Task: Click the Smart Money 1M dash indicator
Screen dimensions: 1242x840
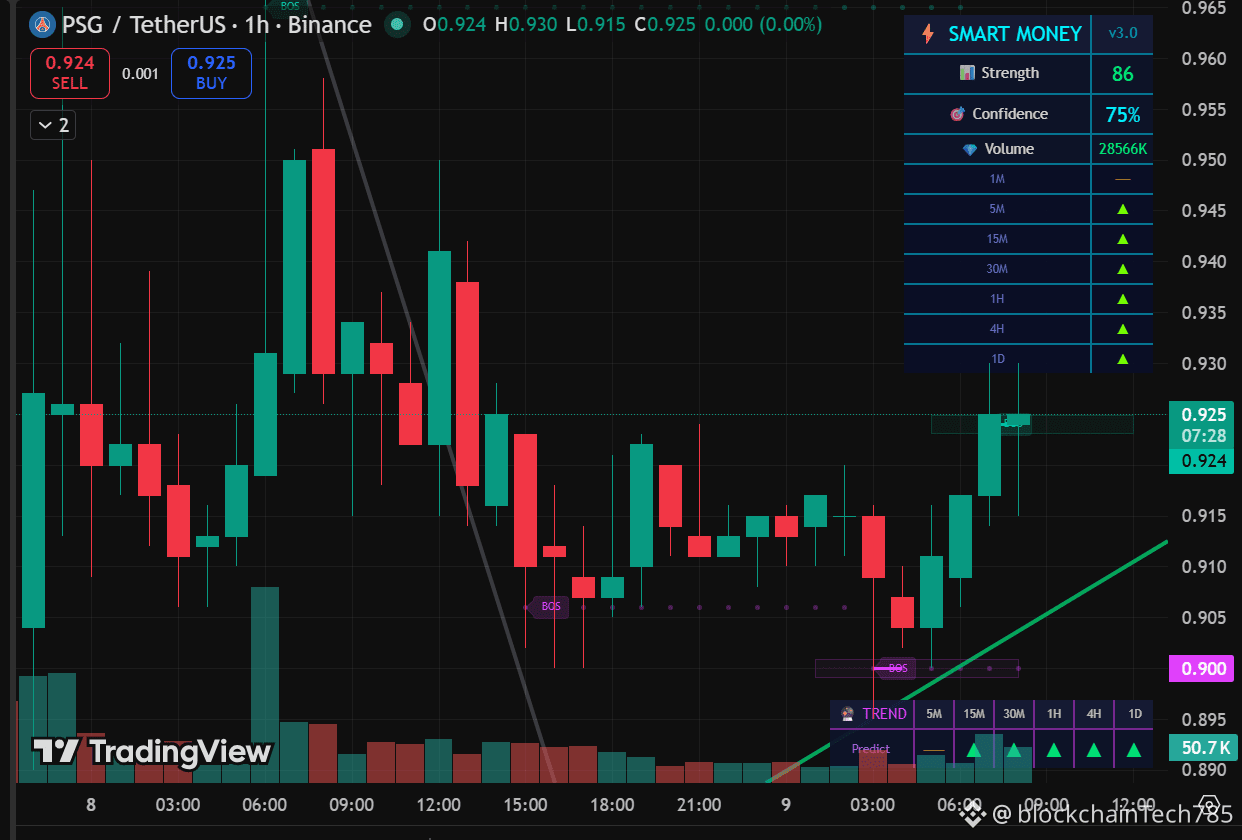Action: coord(1122,179)
